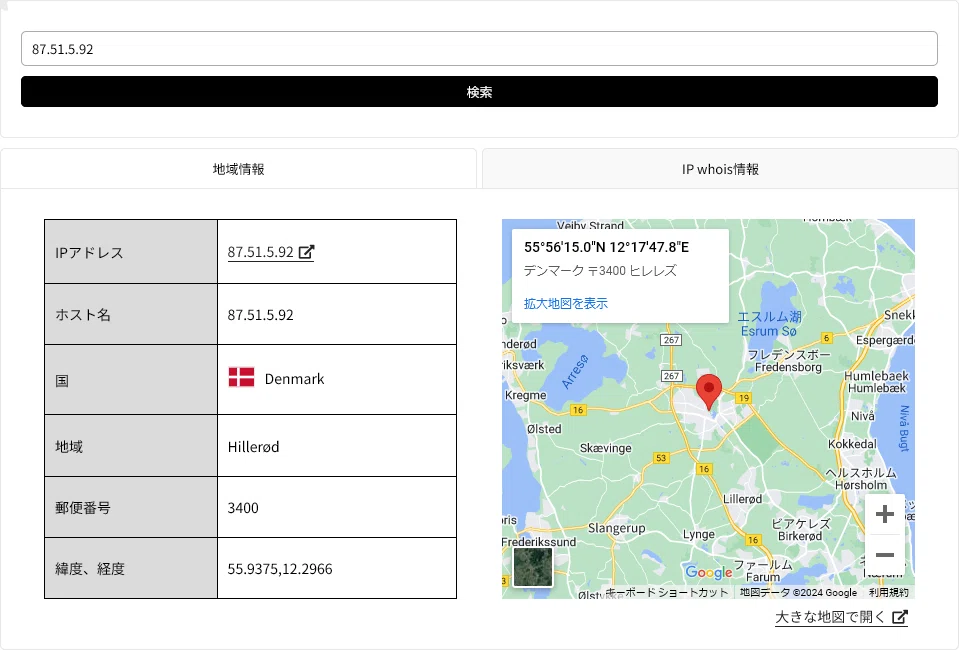This screenshot has height=650, width=959.
Task: Click route 267 shield near Esrum Sø
Action: click(671, 339)
